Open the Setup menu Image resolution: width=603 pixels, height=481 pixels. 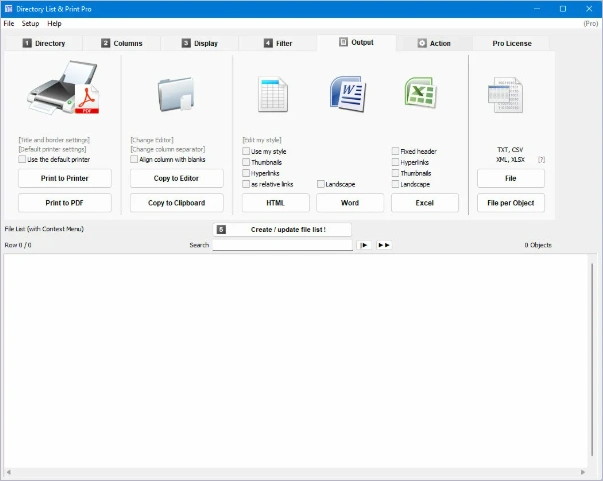tap(31, 23)
